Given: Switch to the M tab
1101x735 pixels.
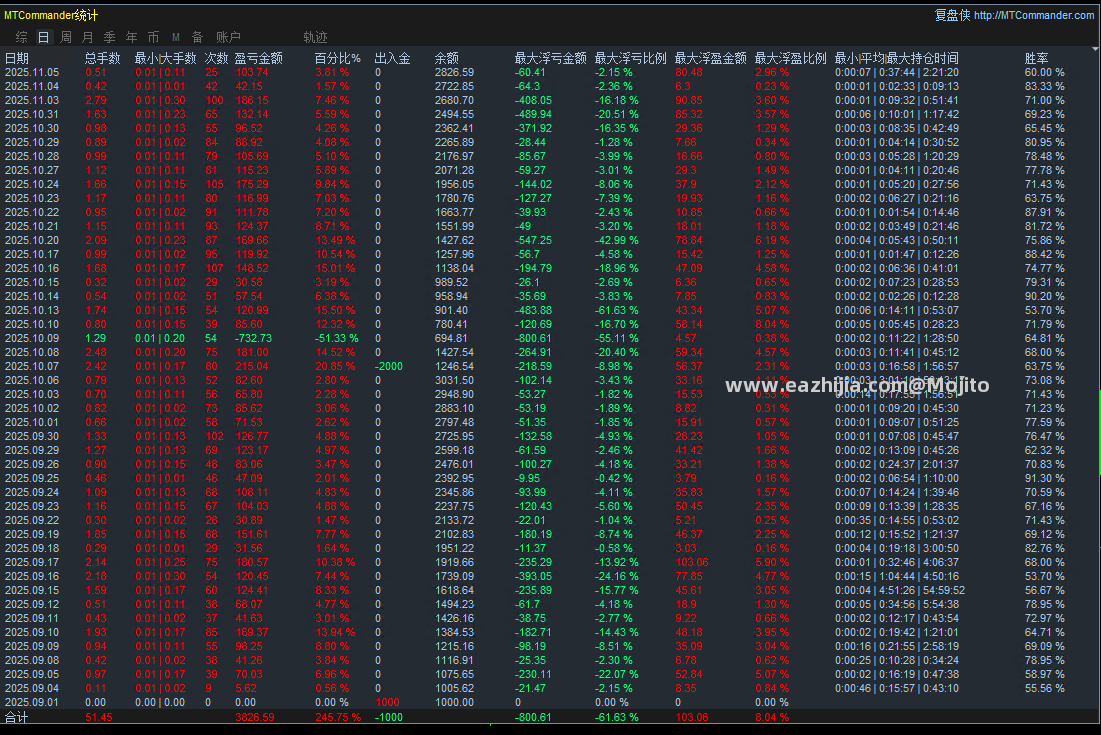Looking at the screenshot, I should [x=176, y=37].
